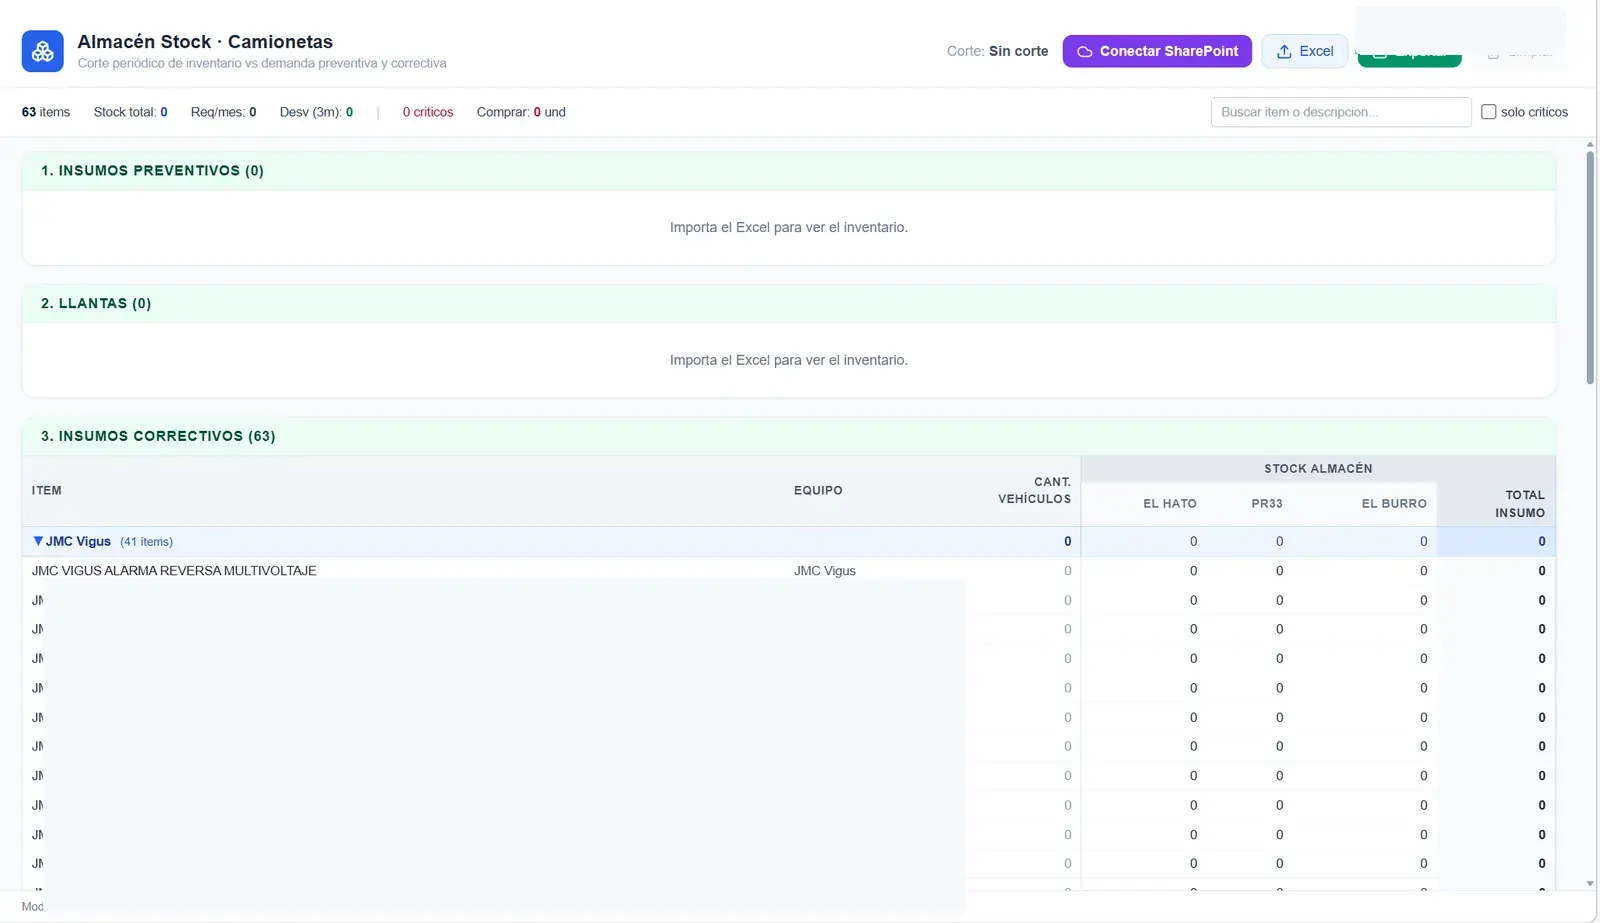Screen dimensions: 1600x923
Task: Click the CANT. VEHÍCULOS column header
Action: pyautogui.click(x=1034, y=491)
